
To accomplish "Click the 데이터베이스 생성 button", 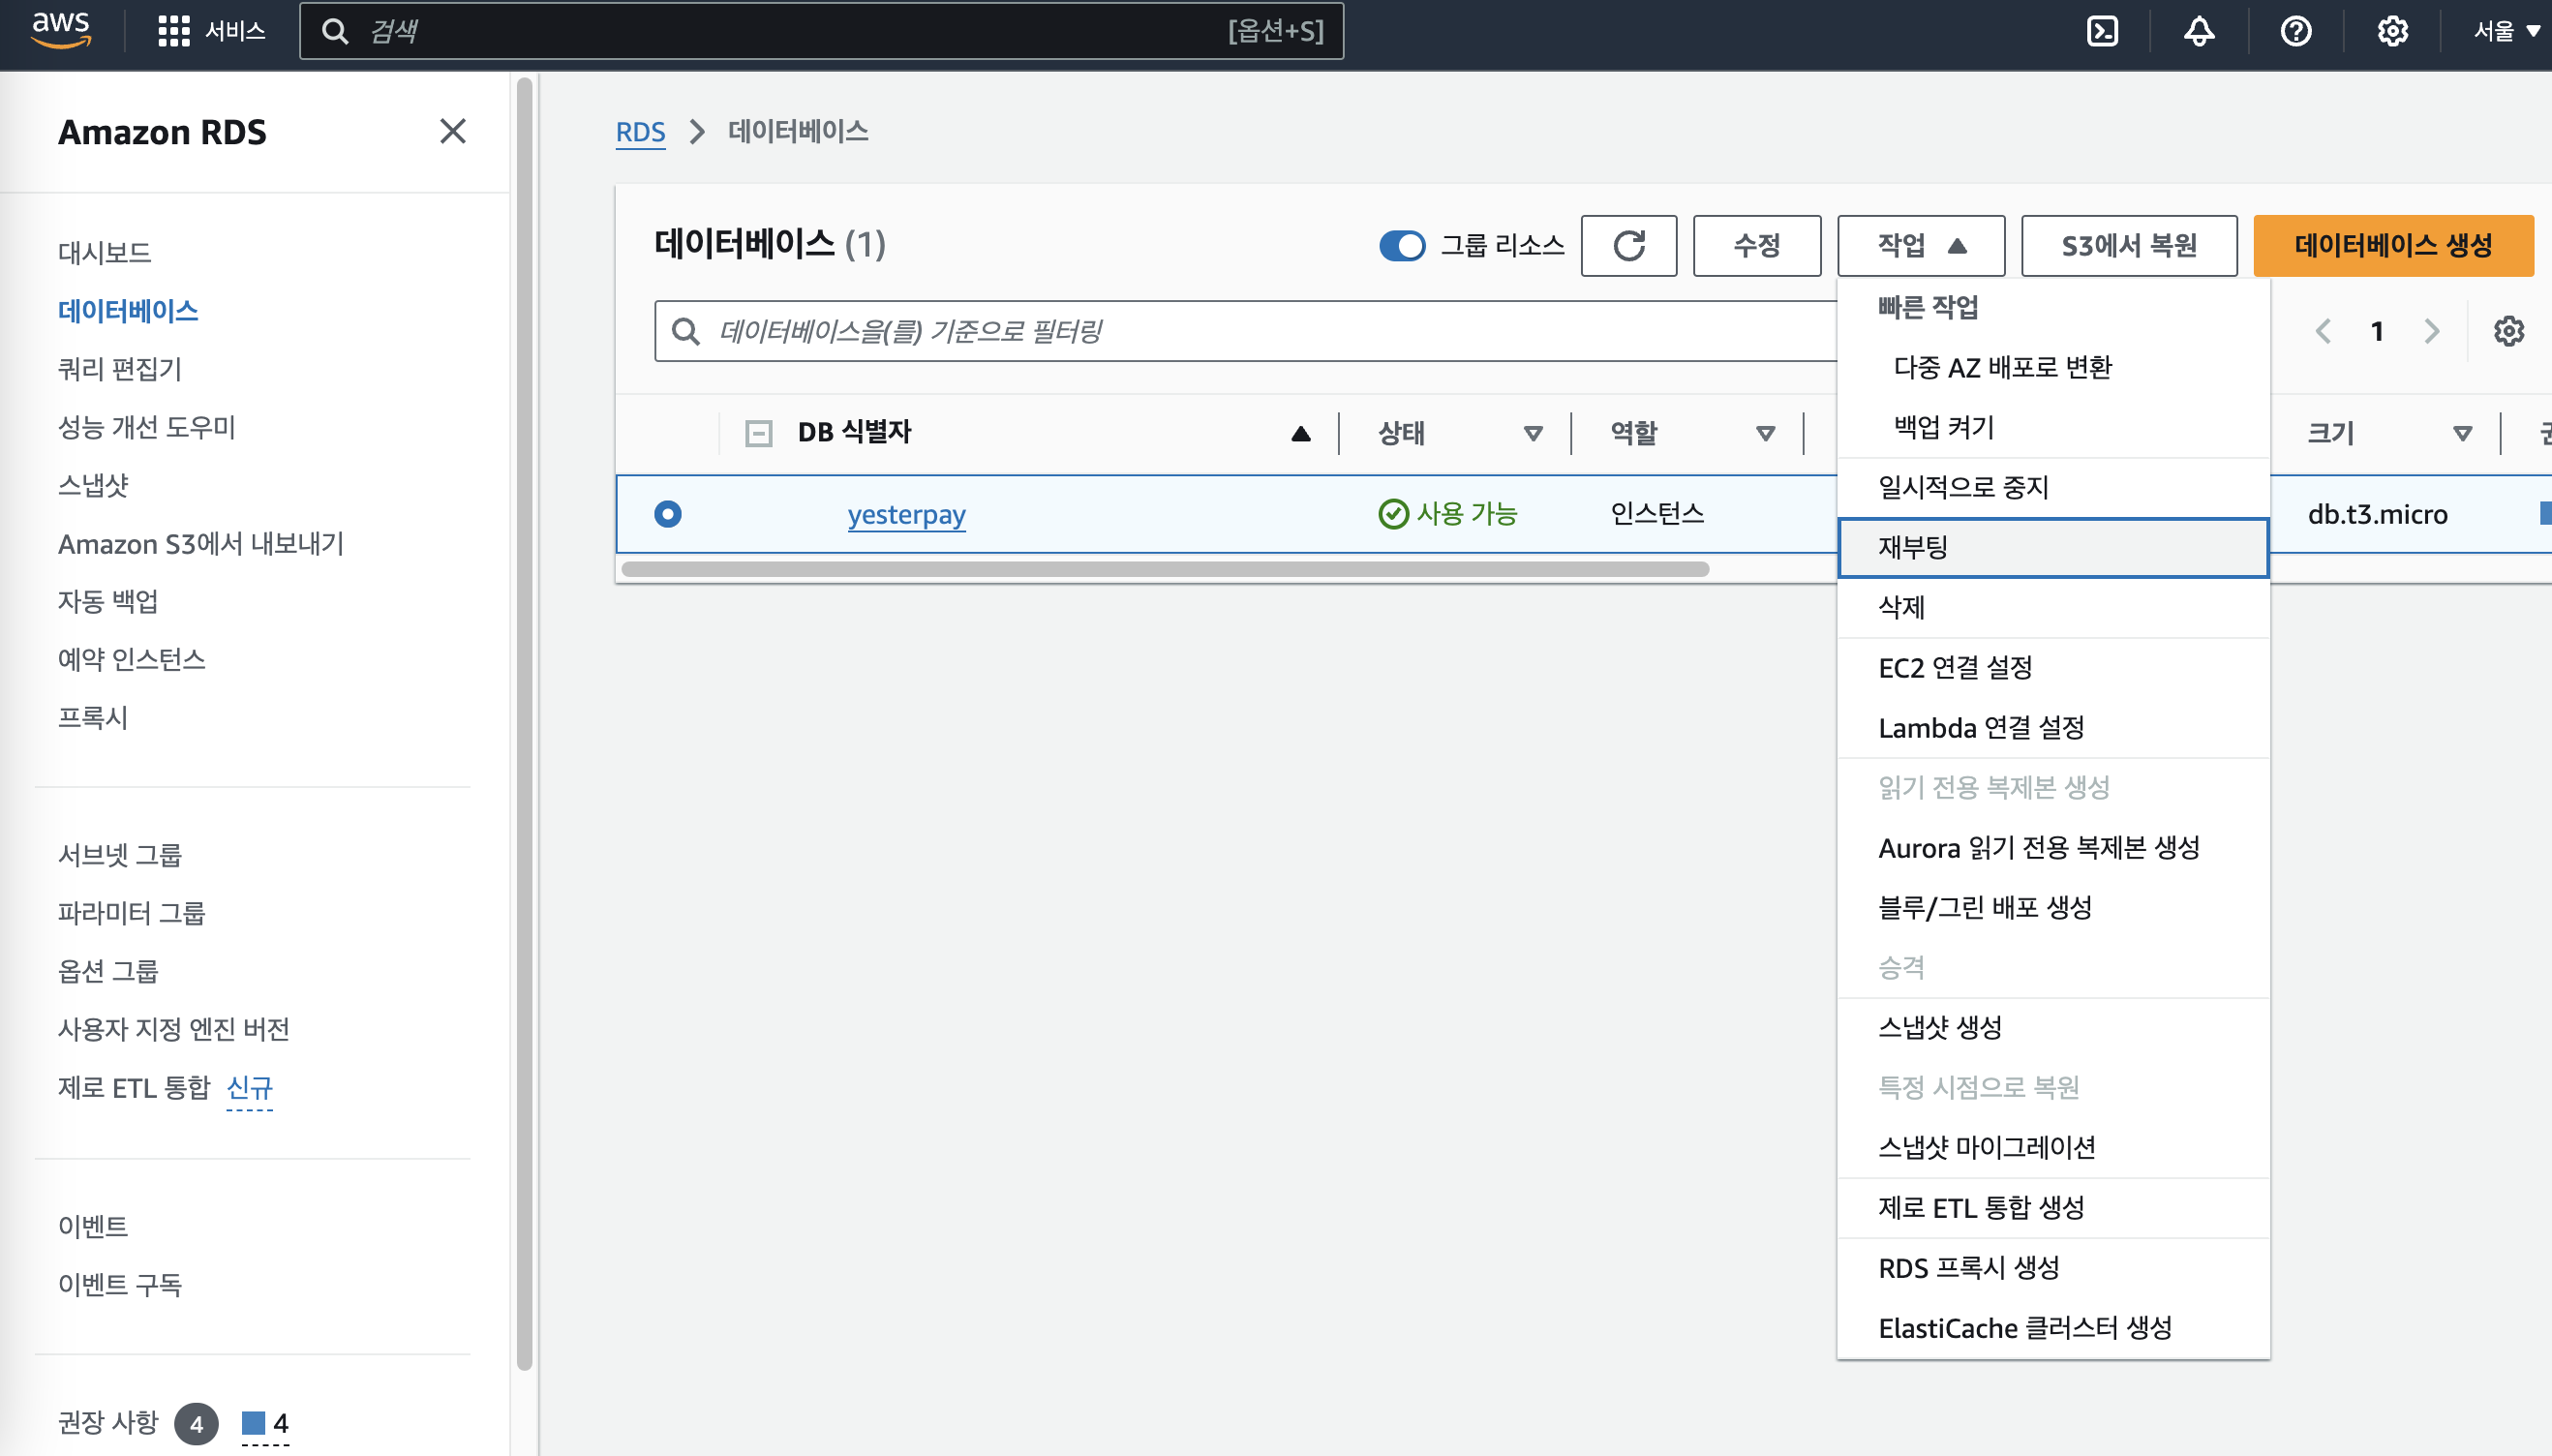I will (2392, 245).
